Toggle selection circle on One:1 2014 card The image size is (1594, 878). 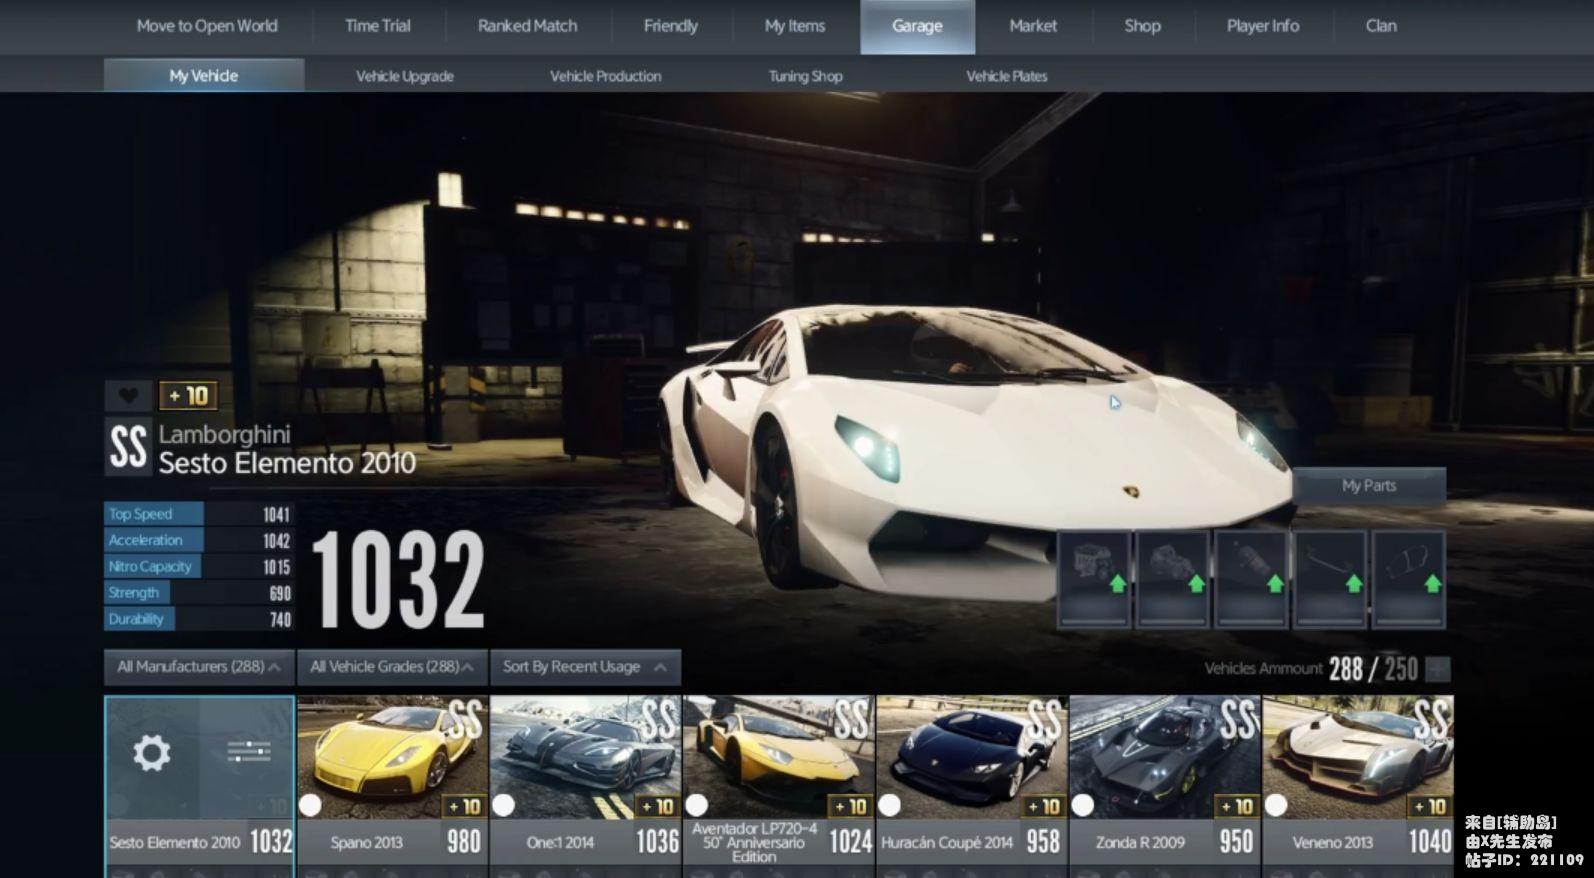504,805
